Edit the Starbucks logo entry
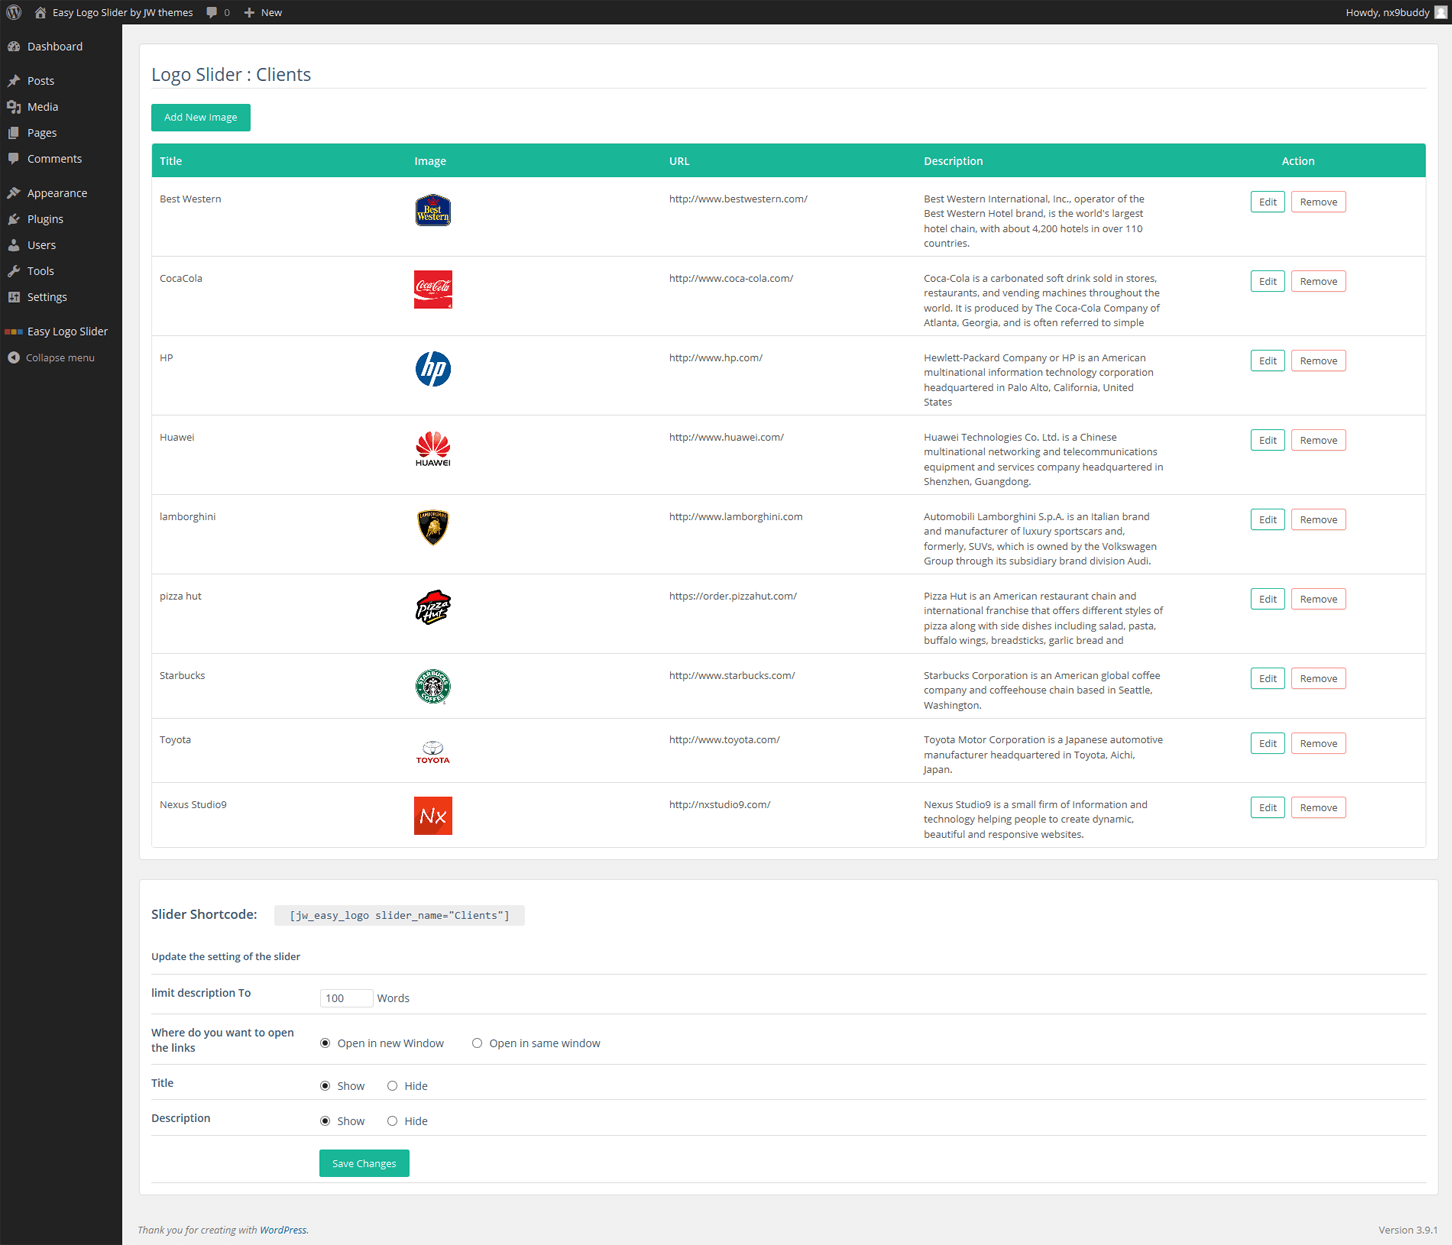This screenshot has width=1452, height=1245. [x=1268, y=679]
